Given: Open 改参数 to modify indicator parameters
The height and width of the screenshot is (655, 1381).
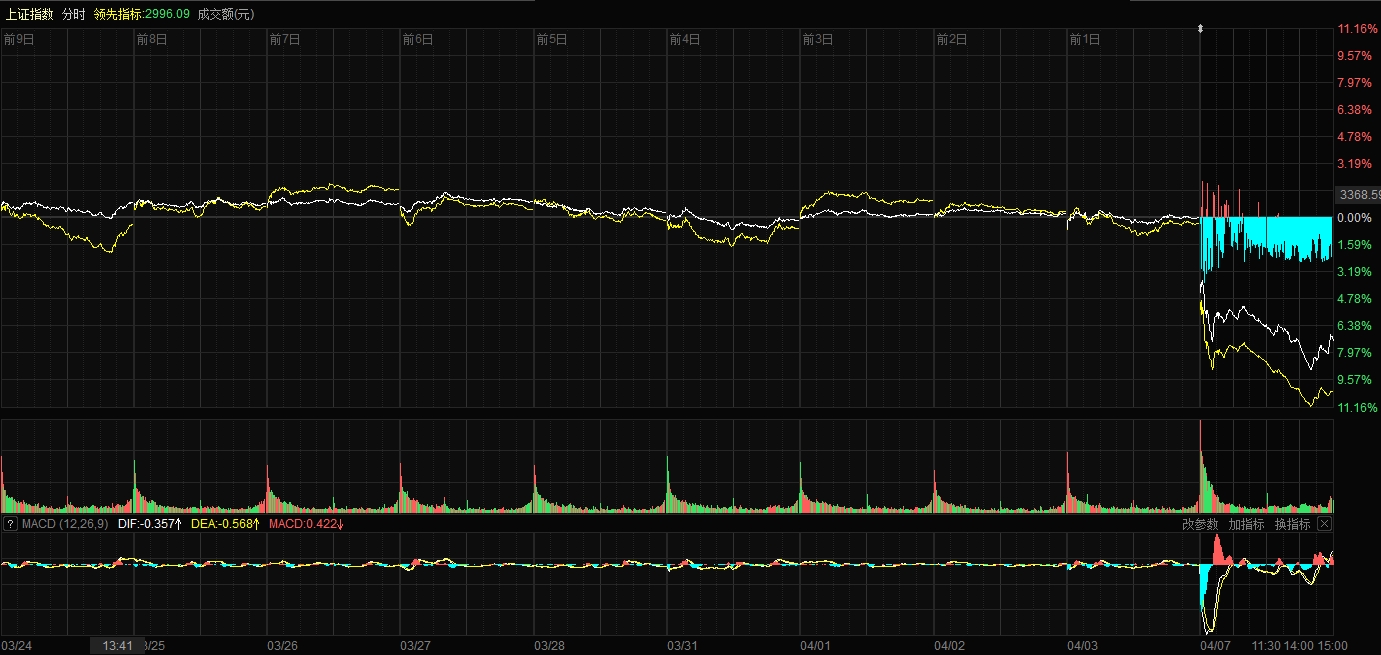Looking at the screenshot, I should point(1200,524).
